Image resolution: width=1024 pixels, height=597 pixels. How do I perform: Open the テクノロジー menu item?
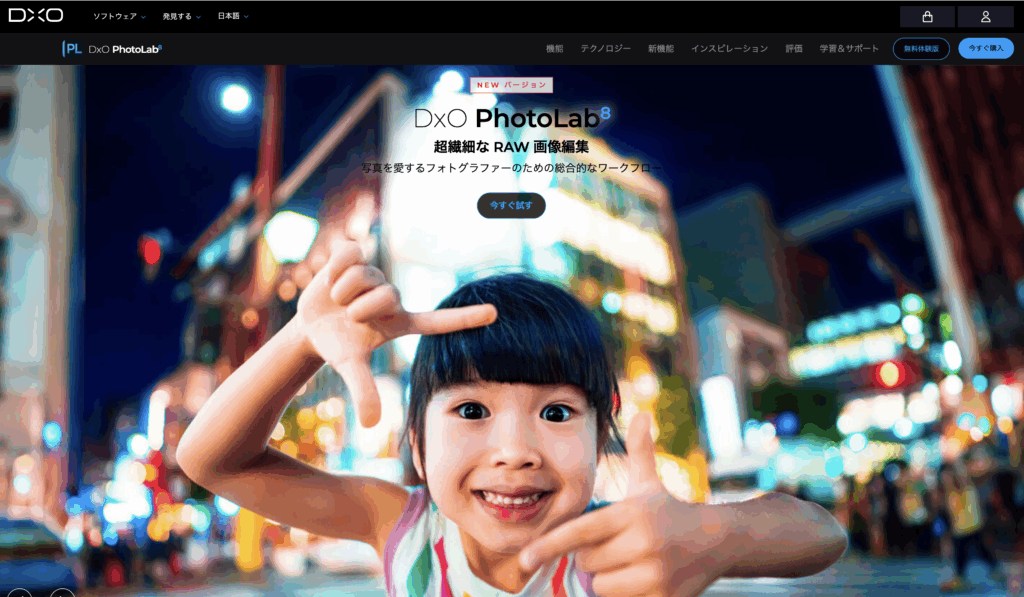(x=605, y=49)
